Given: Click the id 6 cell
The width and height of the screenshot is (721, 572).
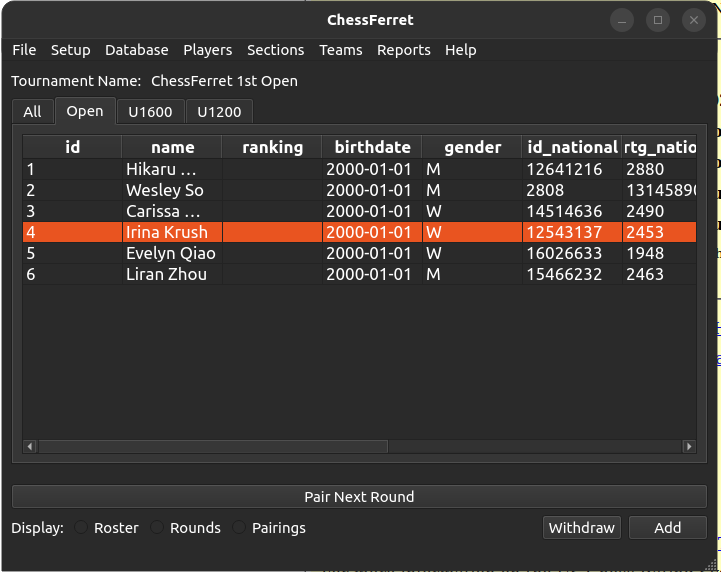Looking at the screenshot, I should click(x=73, y=275).
